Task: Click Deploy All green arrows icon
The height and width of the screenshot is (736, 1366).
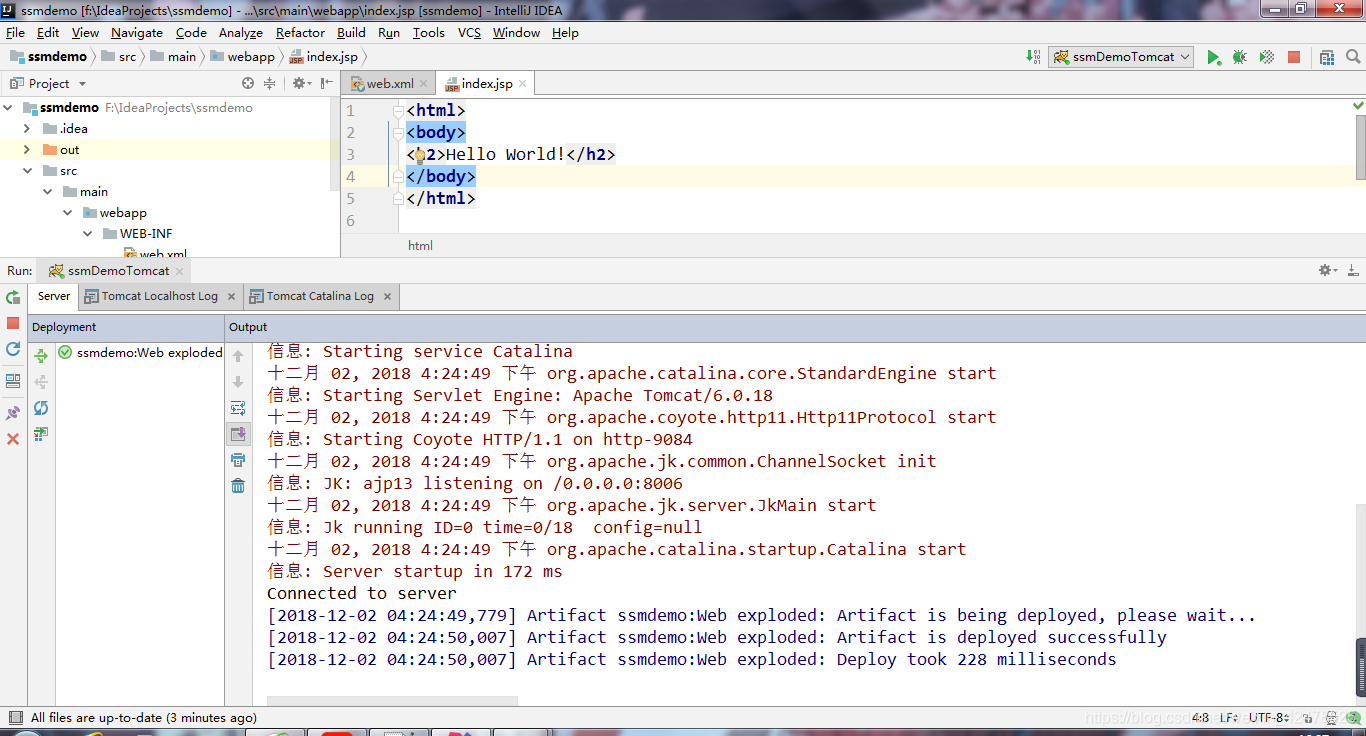Action: (x=41, y=355)
